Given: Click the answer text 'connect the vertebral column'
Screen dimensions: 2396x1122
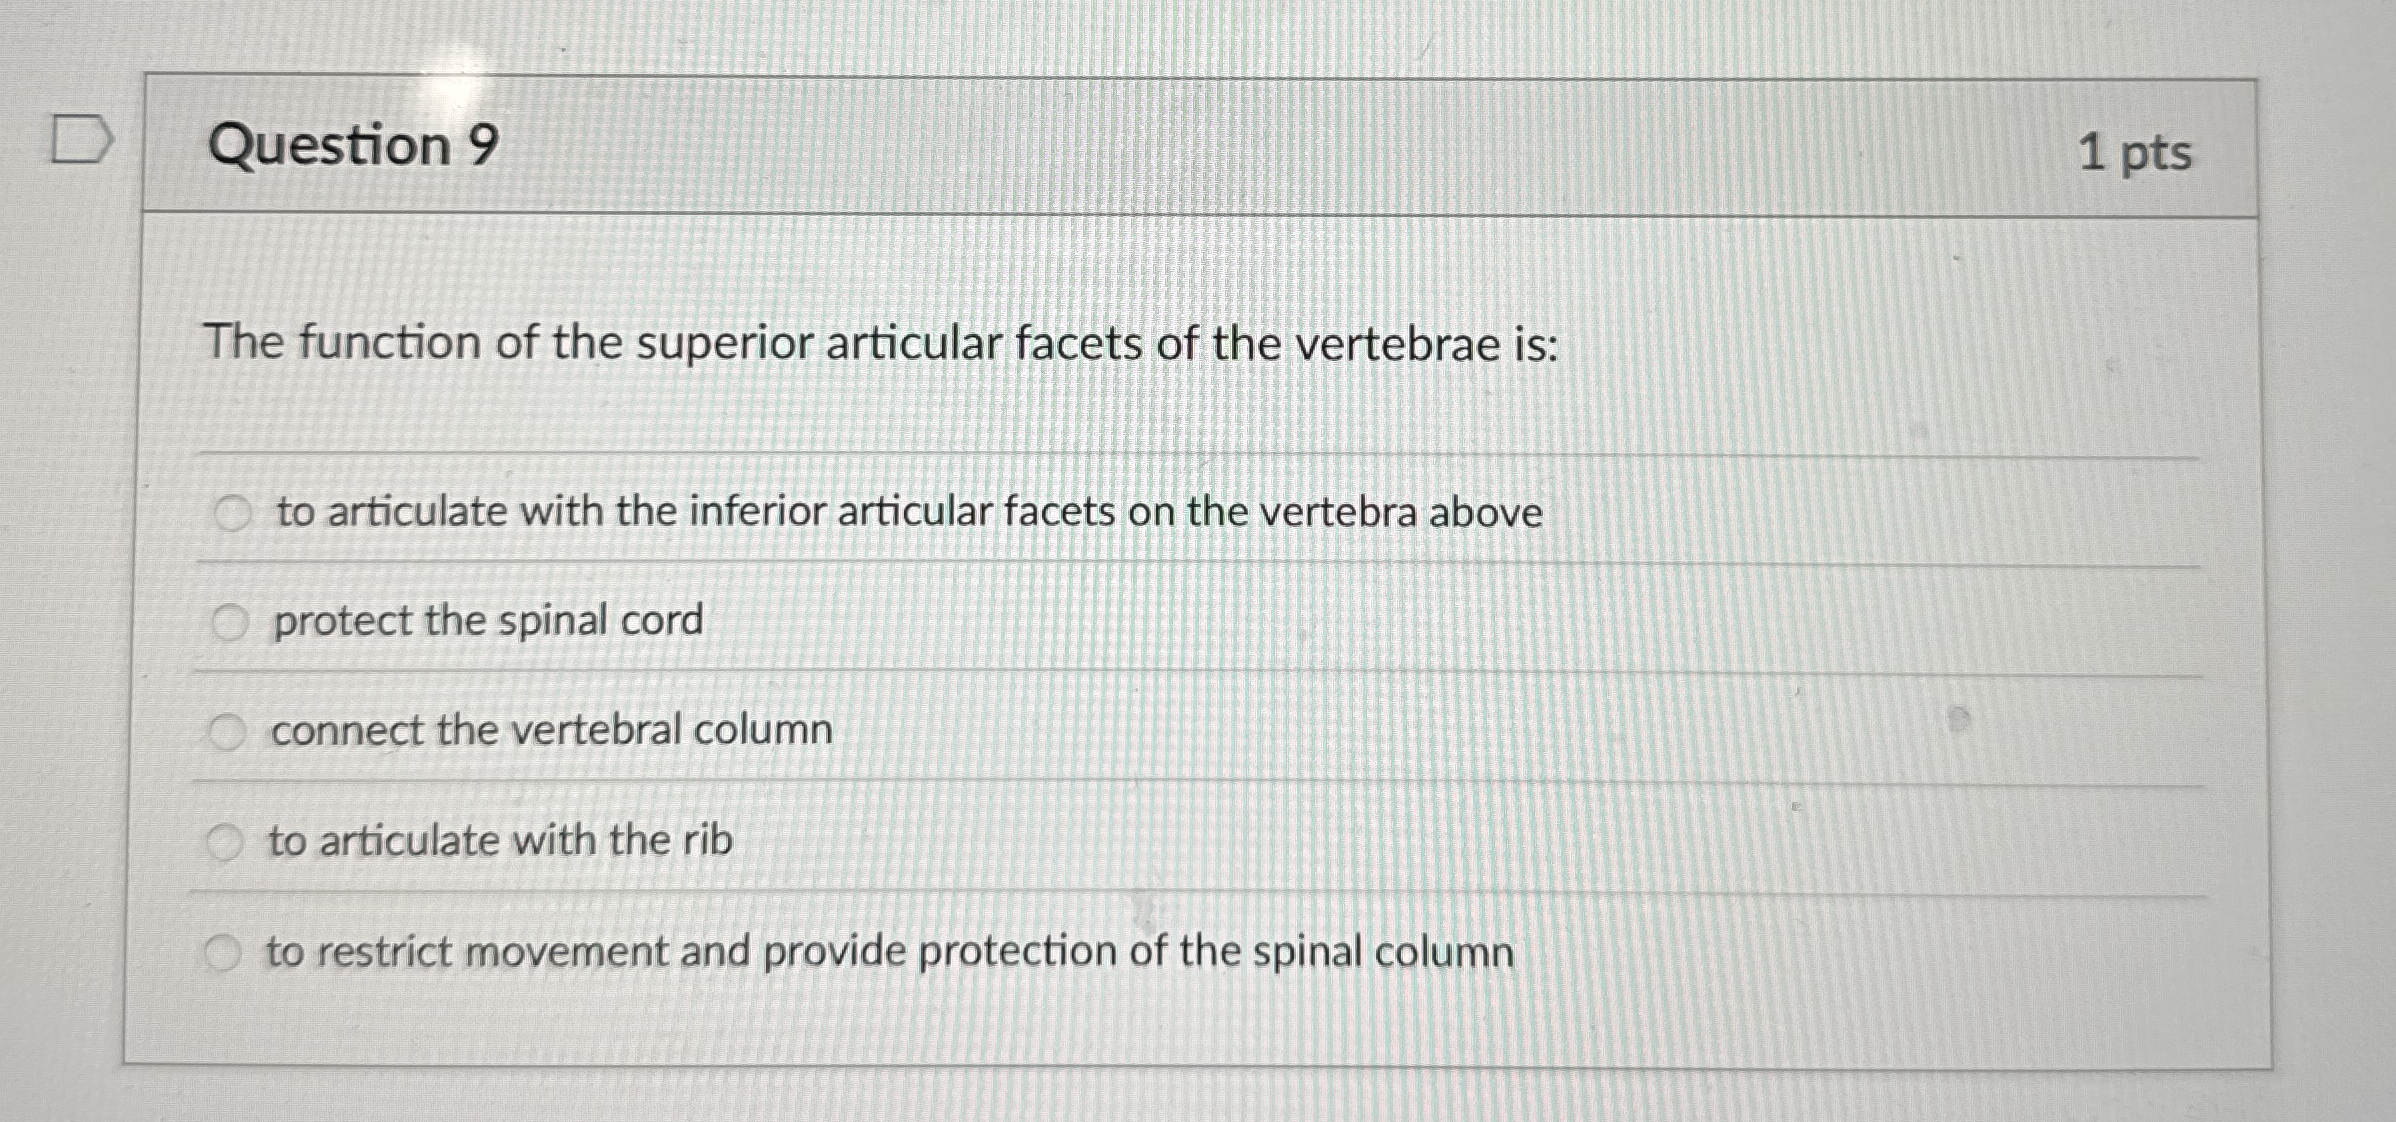Looking at the screenshot, I should click(550, 730).
